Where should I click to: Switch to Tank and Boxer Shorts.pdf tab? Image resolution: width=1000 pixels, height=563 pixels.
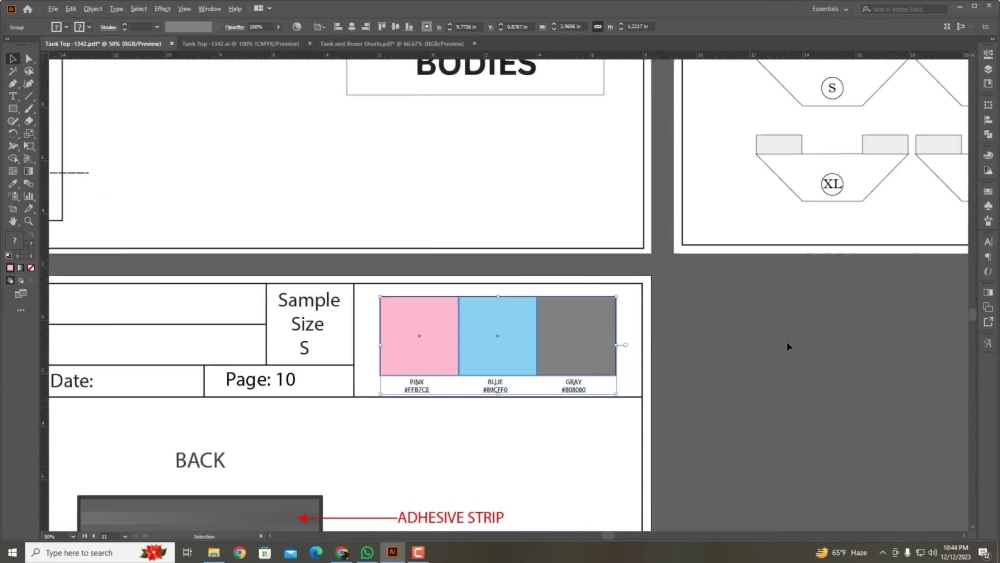point(392,44)
